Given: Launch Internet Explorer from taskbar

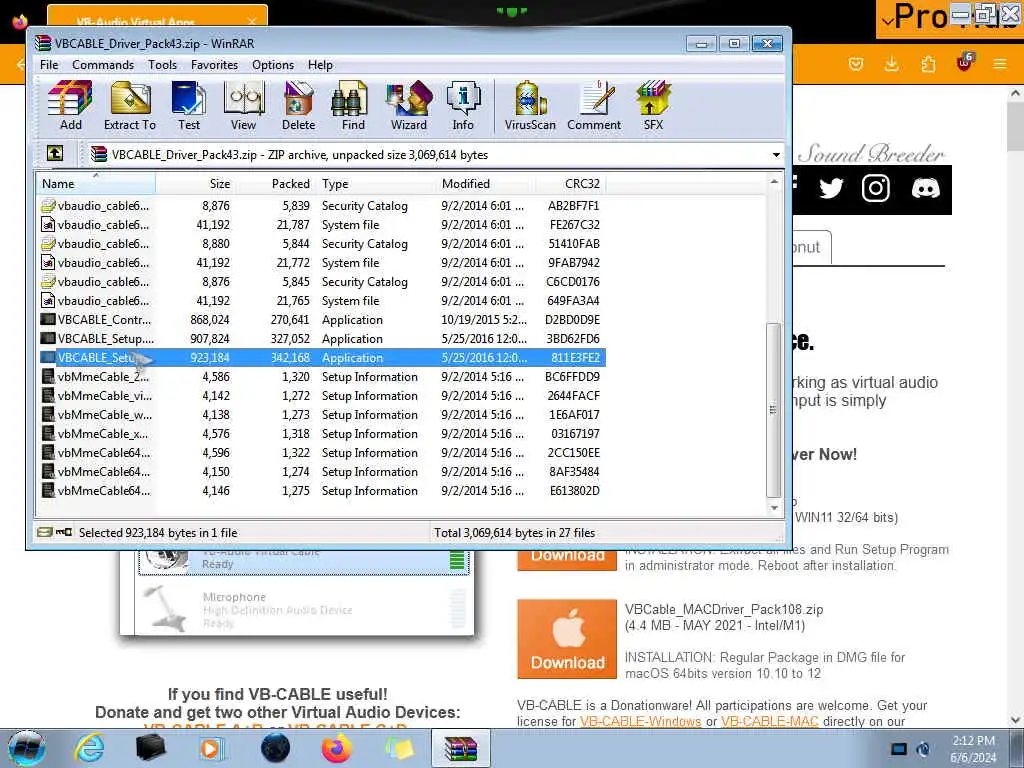Looking at the screenshot, I should [89, 749].
